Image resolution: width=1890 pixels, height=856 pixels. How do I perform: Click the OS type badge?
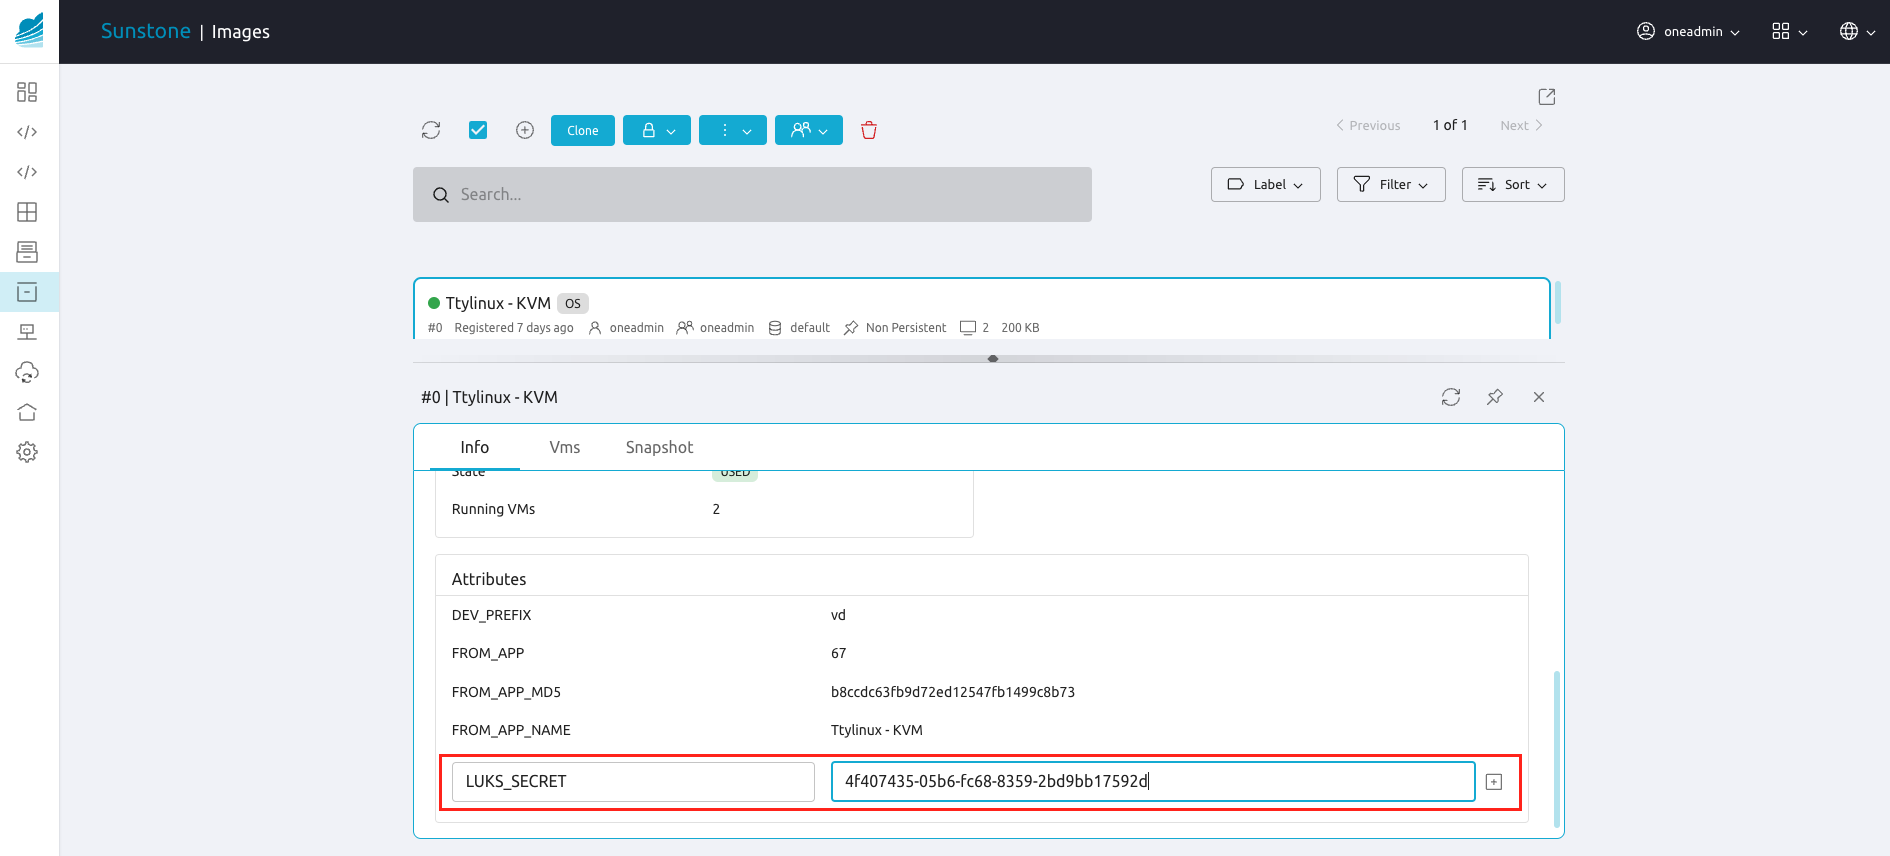573,303
